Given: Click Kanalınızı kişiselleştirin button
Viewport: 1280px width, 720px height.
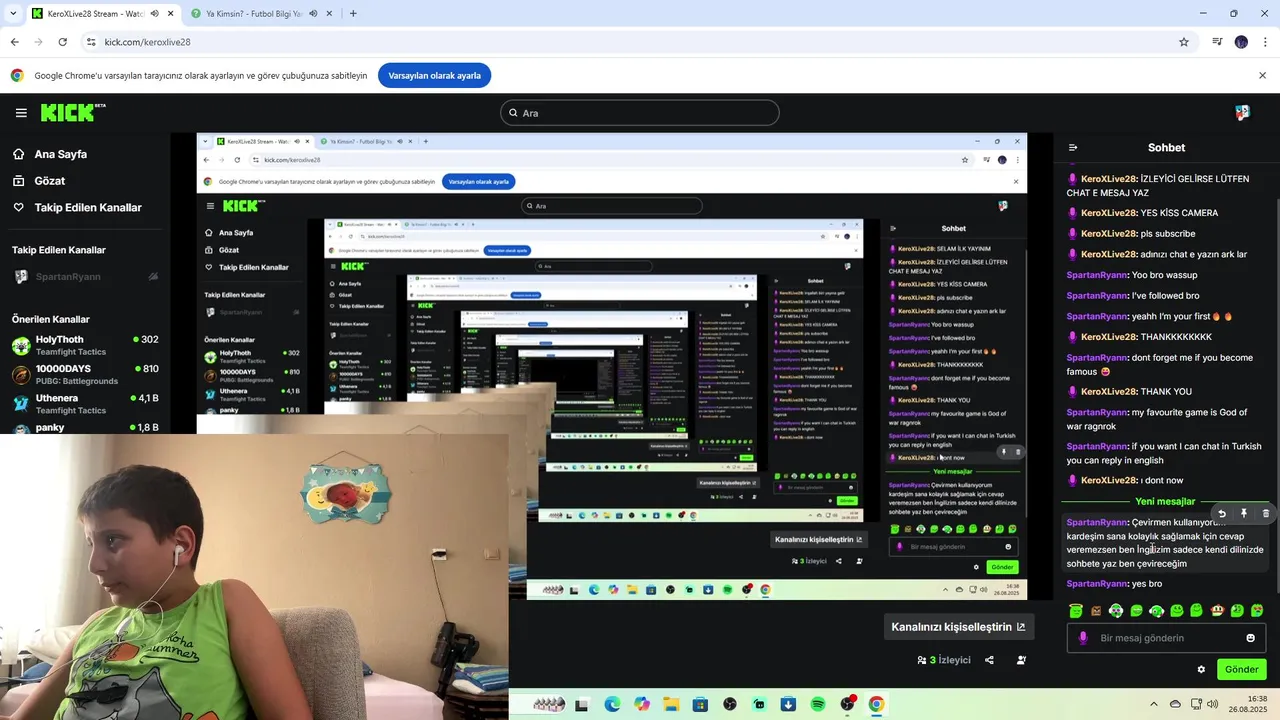Looking at the screenshot, I should [x=958, y=627].
